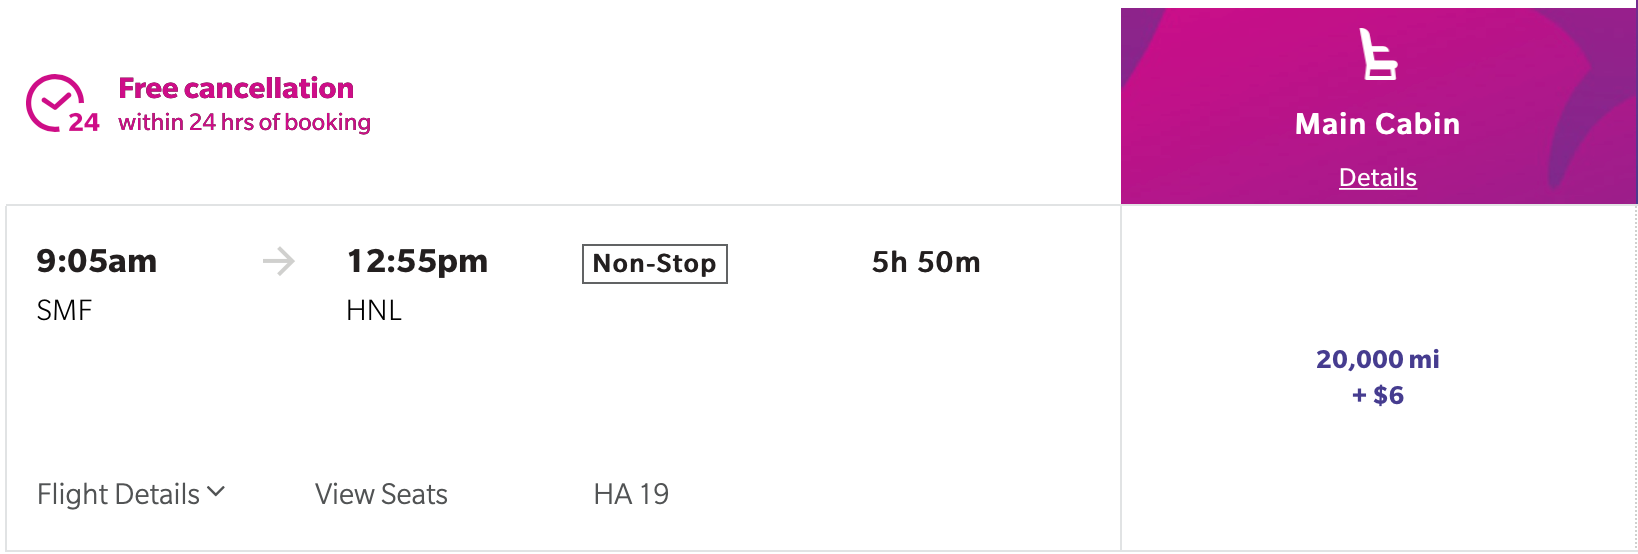Click the 5h 50m flight duration

tap(926, 262)
